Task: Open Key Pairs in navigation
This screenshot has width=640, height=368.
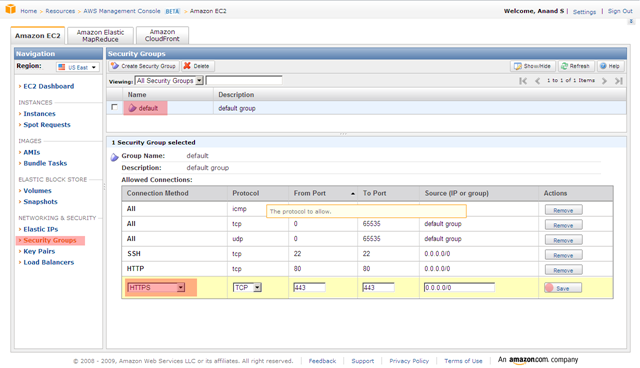Action: click(39, 251)
